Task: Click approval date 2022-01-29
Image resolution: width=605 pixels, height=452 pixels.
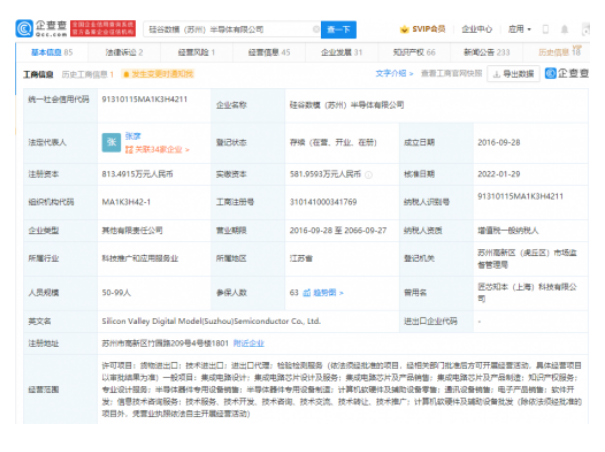Action: tap(499, 174)
